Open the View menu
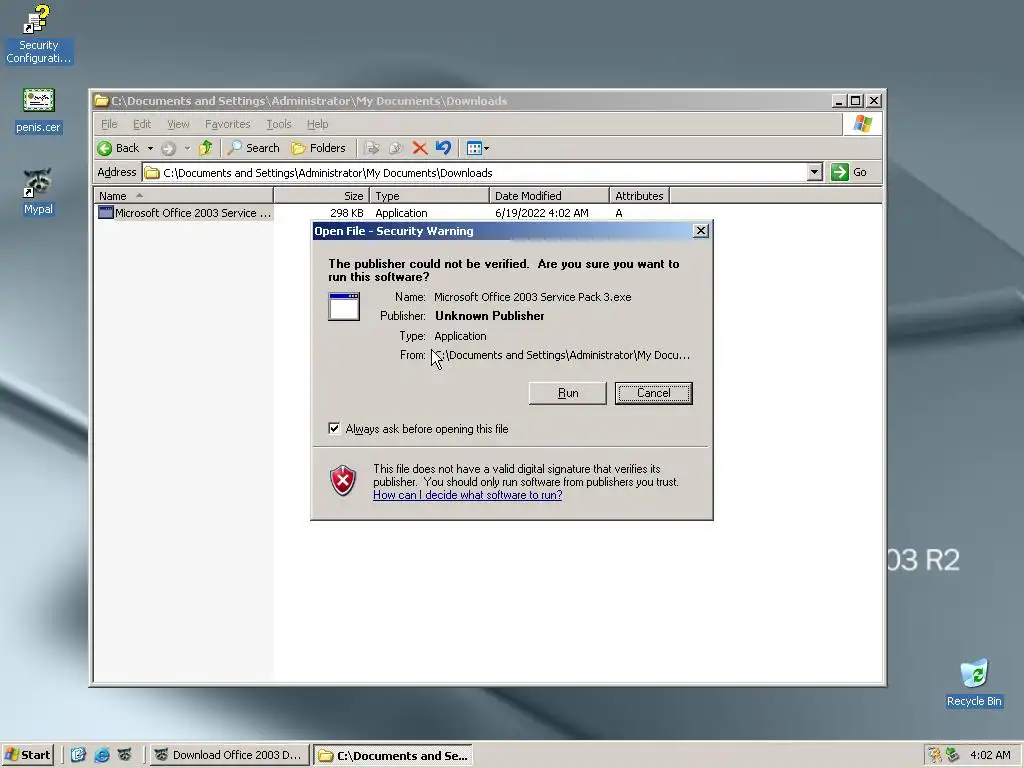 point(178,124)
